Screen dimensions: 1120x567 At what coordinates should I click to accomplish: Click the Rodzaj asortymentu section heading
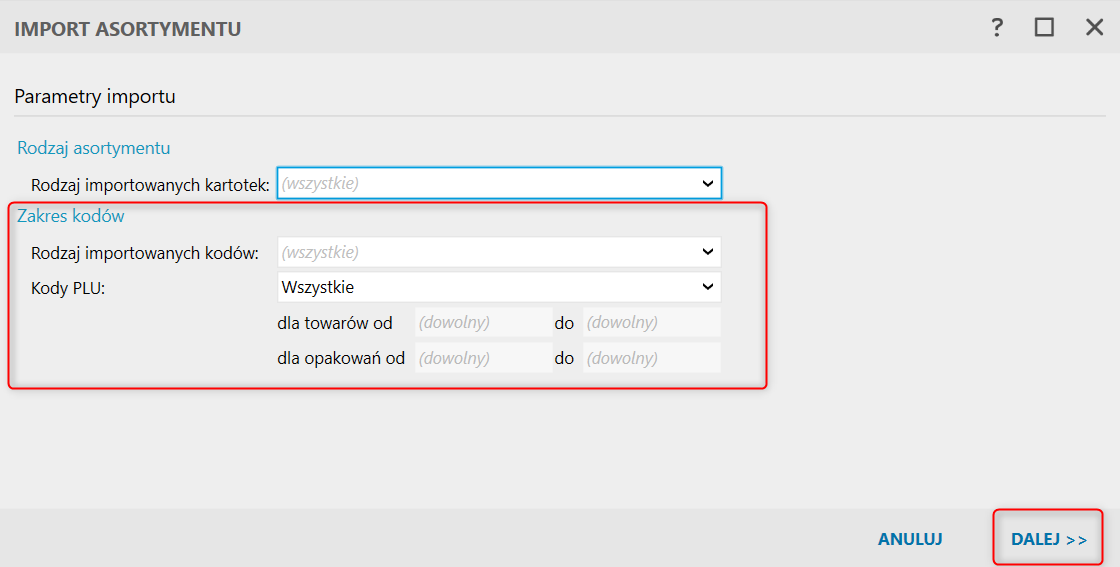(x=94, y=148)
